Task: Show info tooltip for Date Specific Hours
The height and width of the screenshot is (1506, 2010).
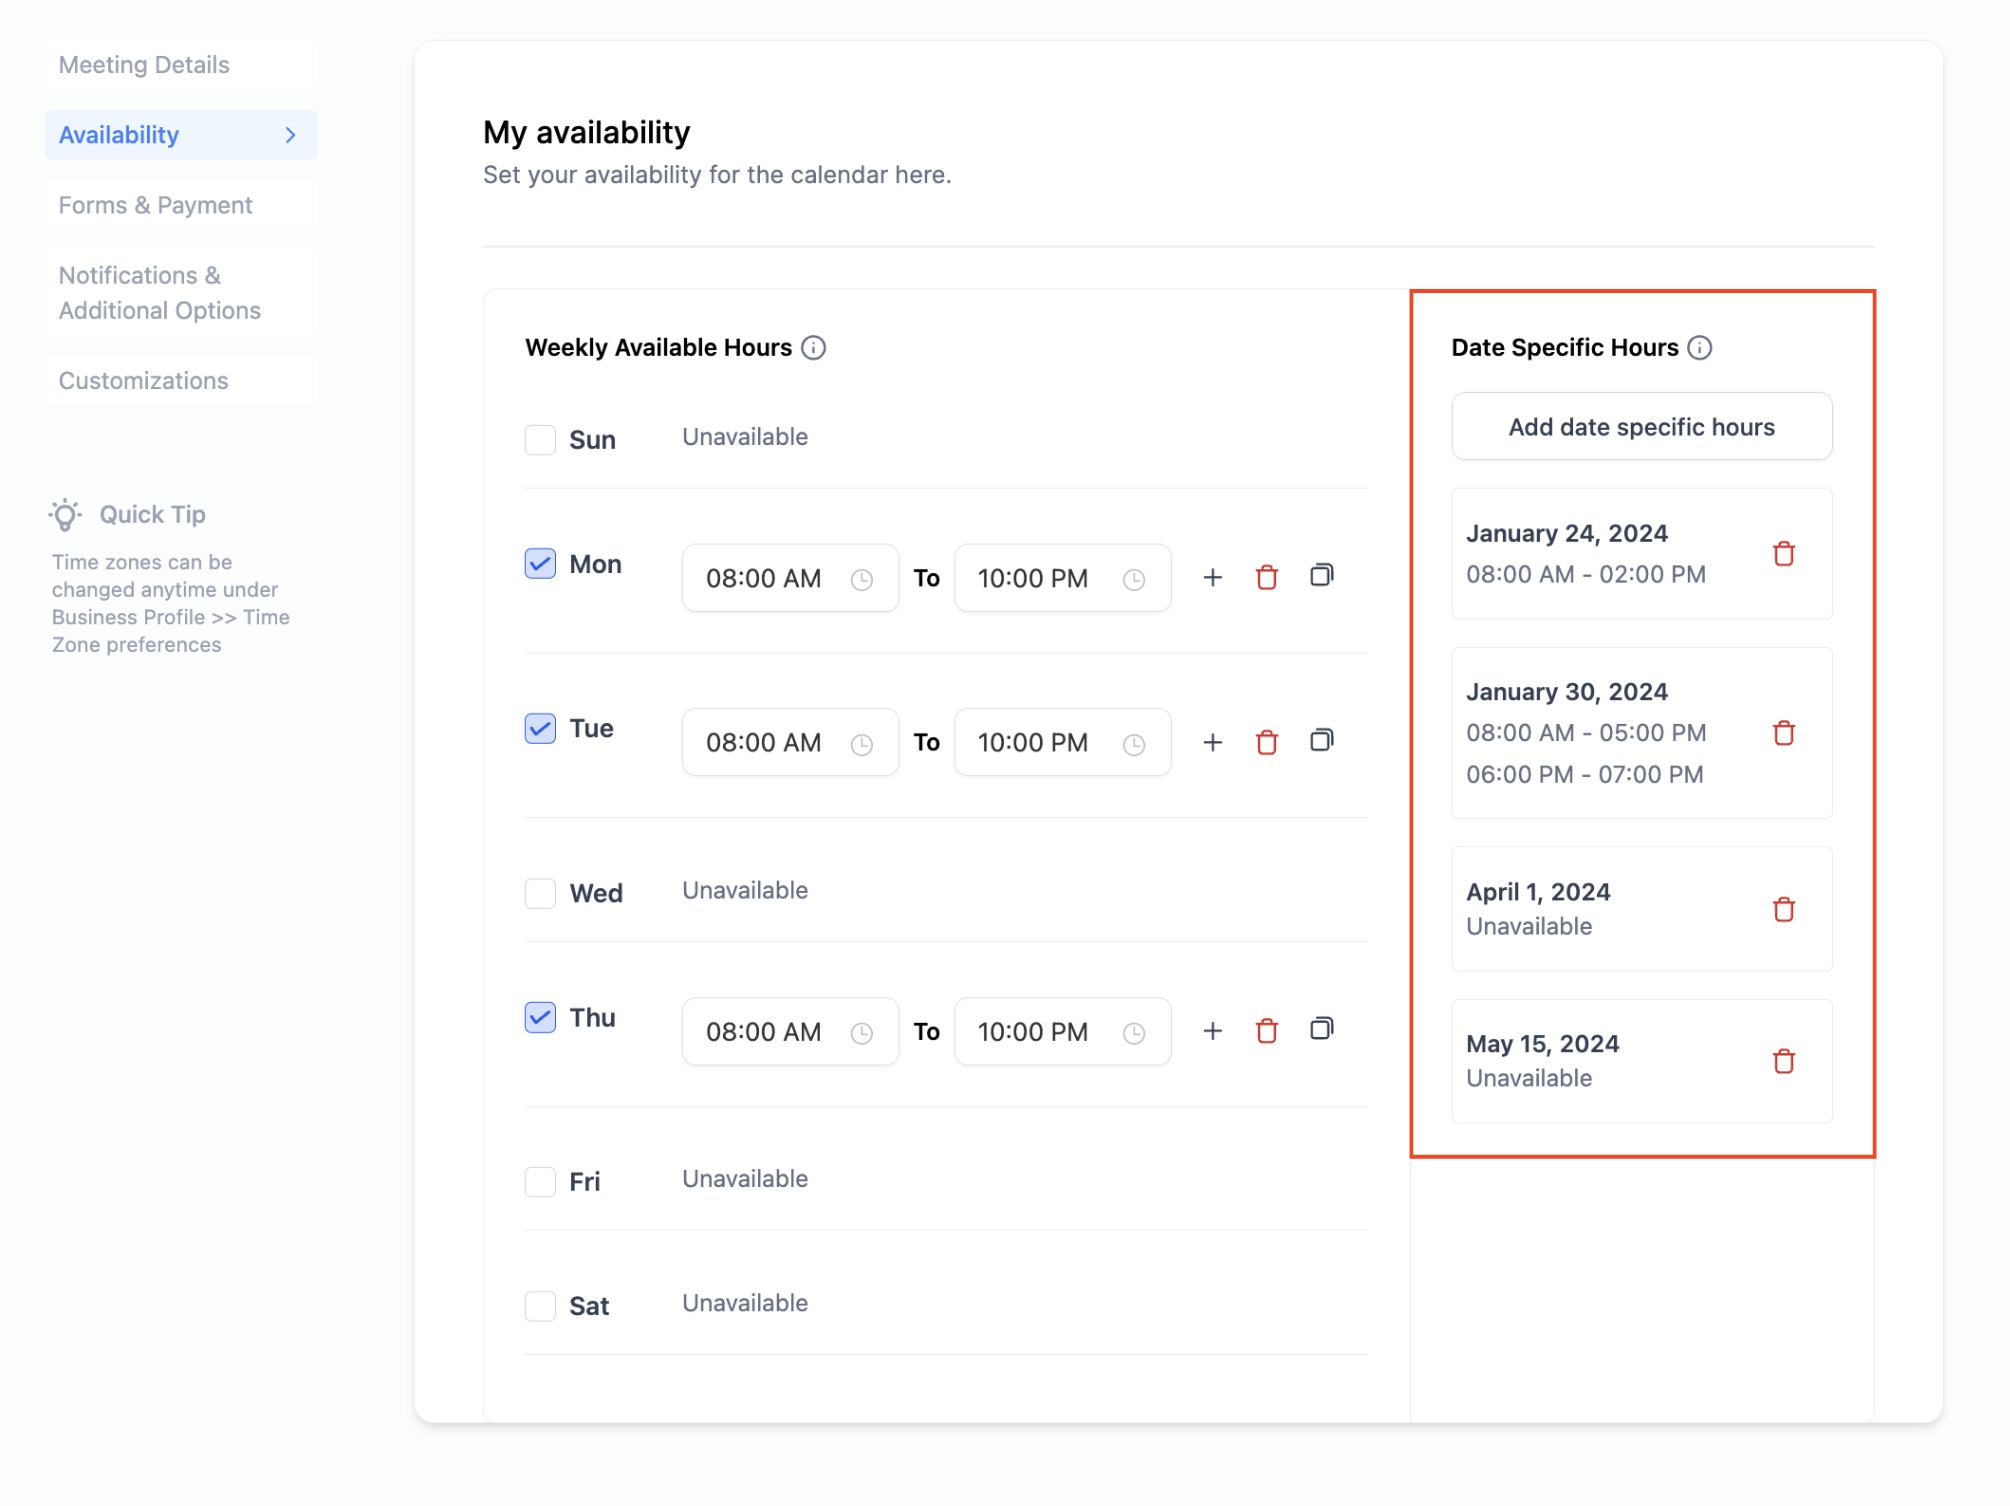Action: (x=1700, y=347)
